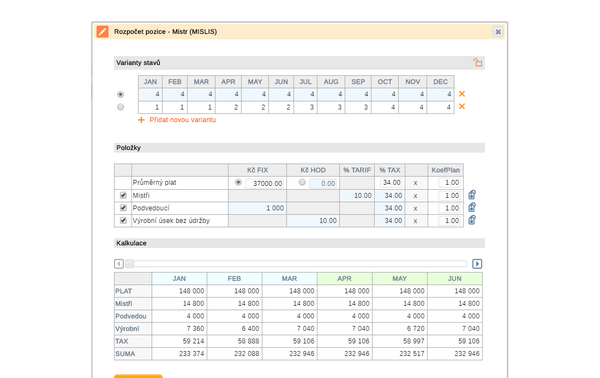Screen dimensions: 600x378
Task: Edit the Kč FIX 1 000 field for Podvedoucí
Action: click(x=257, y=208)
